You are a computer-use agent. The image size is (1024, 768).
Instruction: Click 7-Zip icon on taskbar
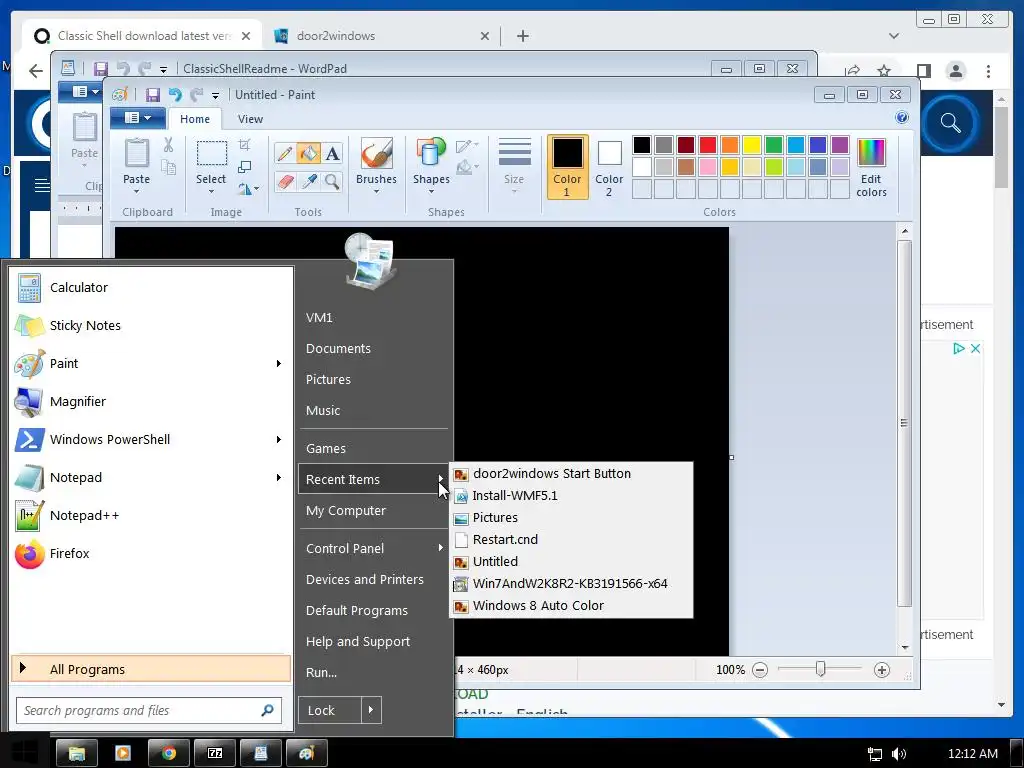point(215,753)
